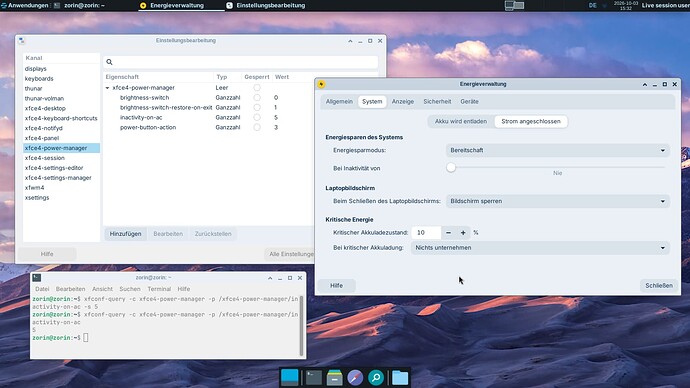This screenshot has width=690, height=388.
Task: Toggle the lock radio for inactivity-on-ac
Action: (257, 117)
